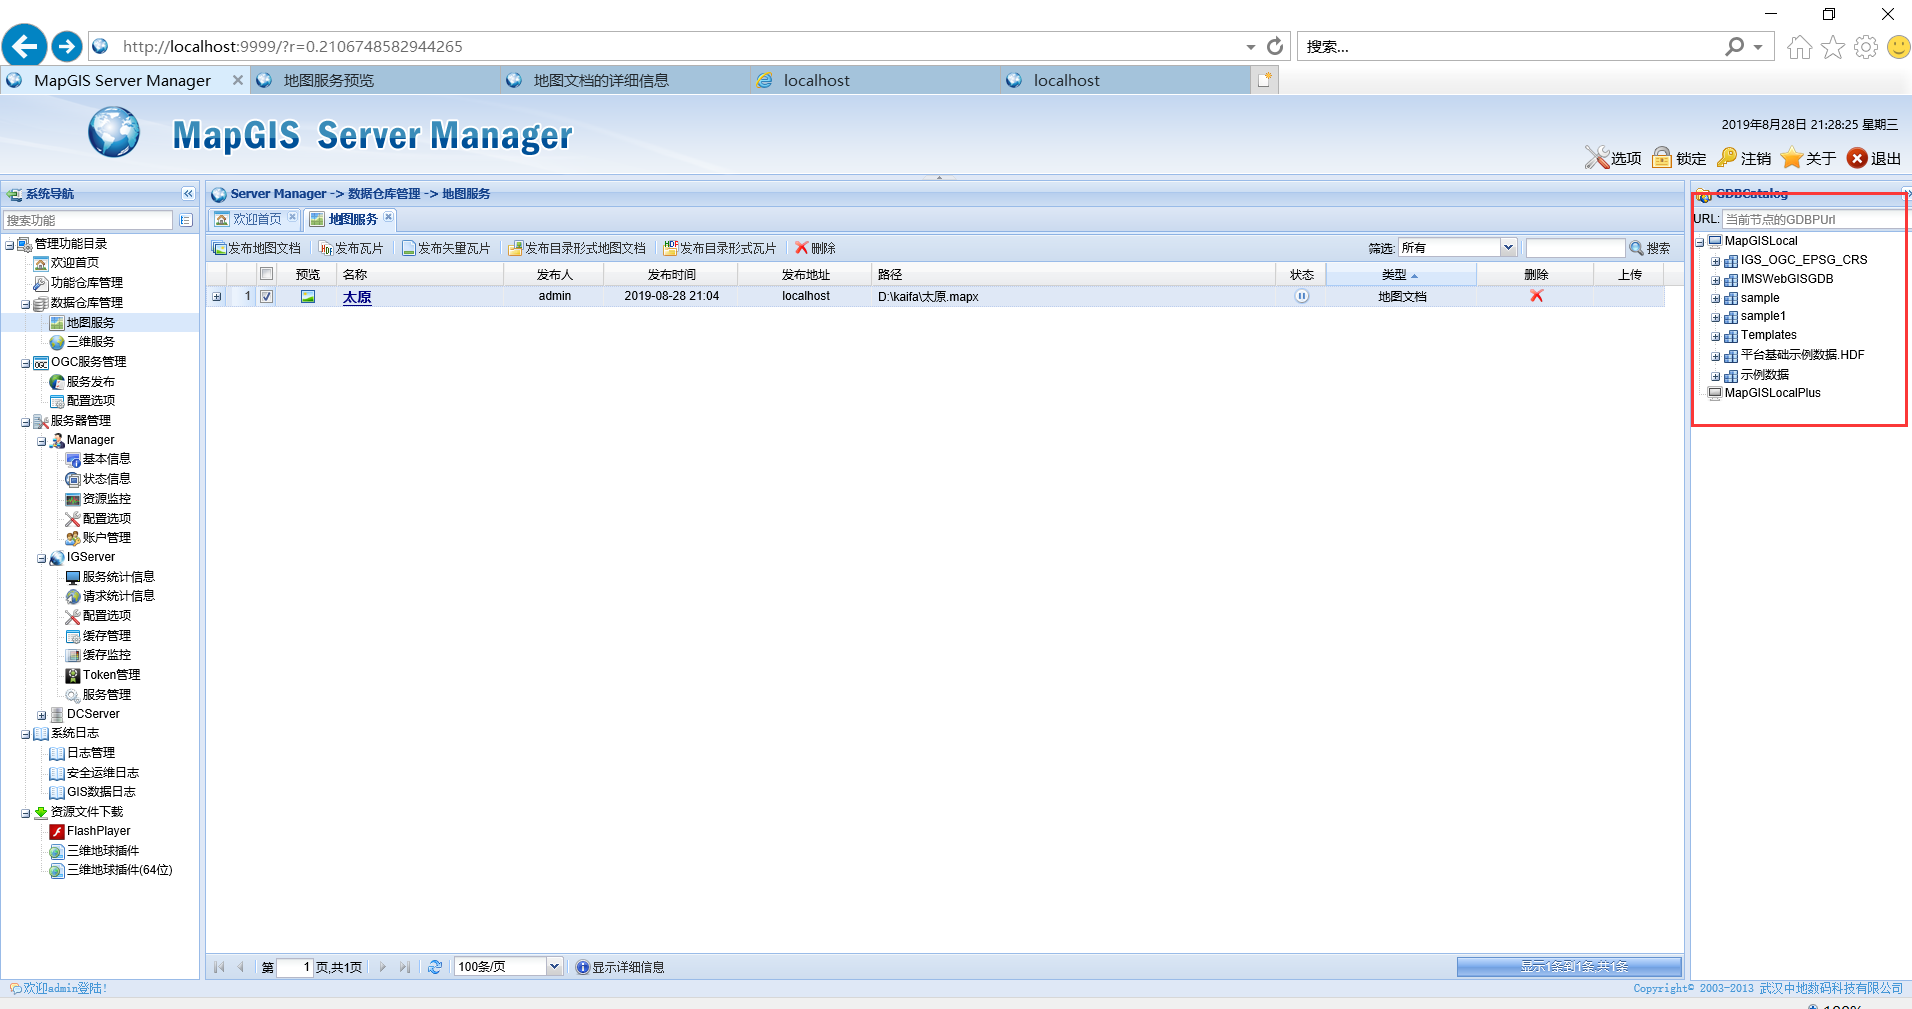Collapse 管理功能目录 tree node
Screen dimensions: 1912x1009
pyautogui.click(x=9, y=244)
